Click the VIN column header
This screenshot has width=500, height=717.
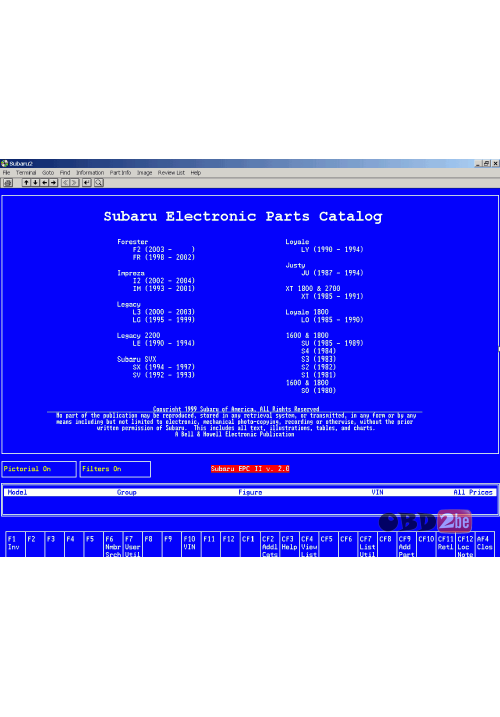coord(377,492)
